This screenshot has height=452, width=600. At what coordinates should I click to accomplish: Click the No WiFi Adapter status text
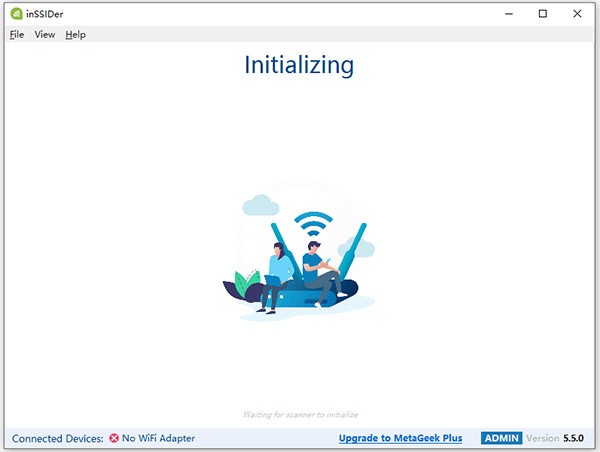158,438
